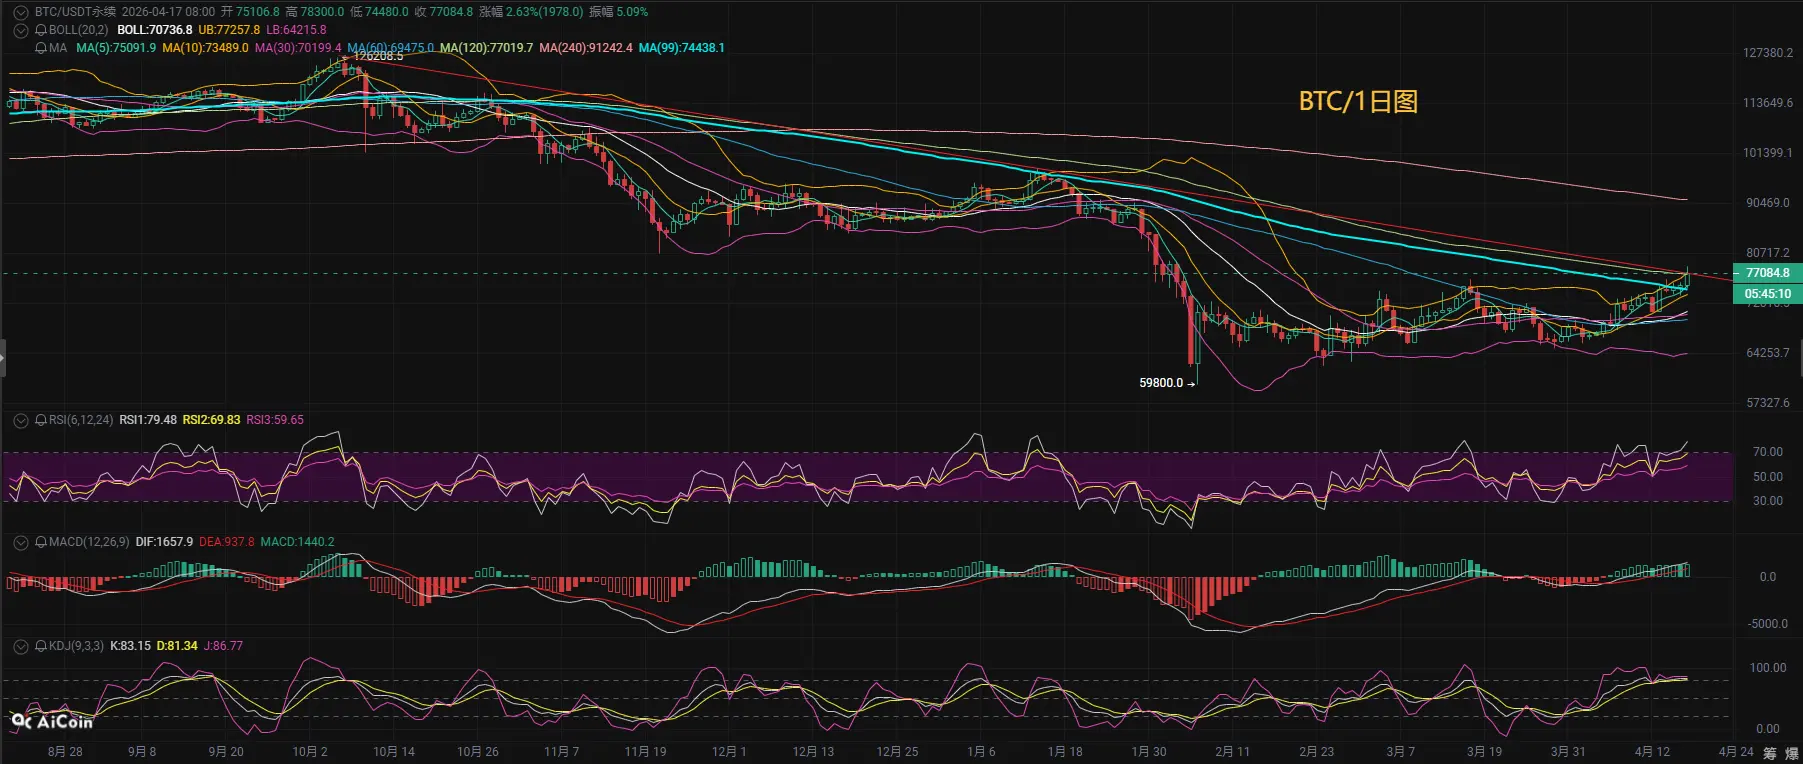Image resolution: width=1803 pixels, height=764 pixels.
Task: Open RSI(6,12,24) indicator settings label
Action: tap(81, 420)
